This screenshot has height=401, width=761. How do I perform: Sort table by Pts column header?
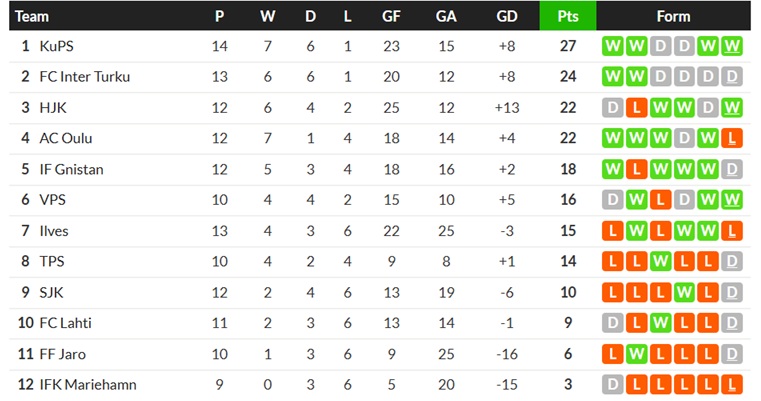[x=568, y=16]
